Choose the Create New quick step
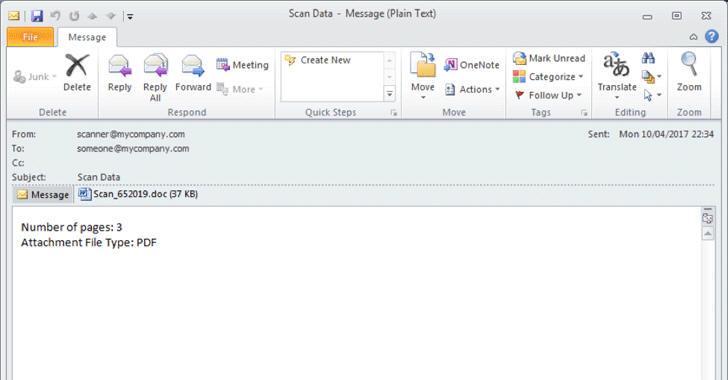The height and width of the screenshot is (380, 728). [x=318, y=60]
